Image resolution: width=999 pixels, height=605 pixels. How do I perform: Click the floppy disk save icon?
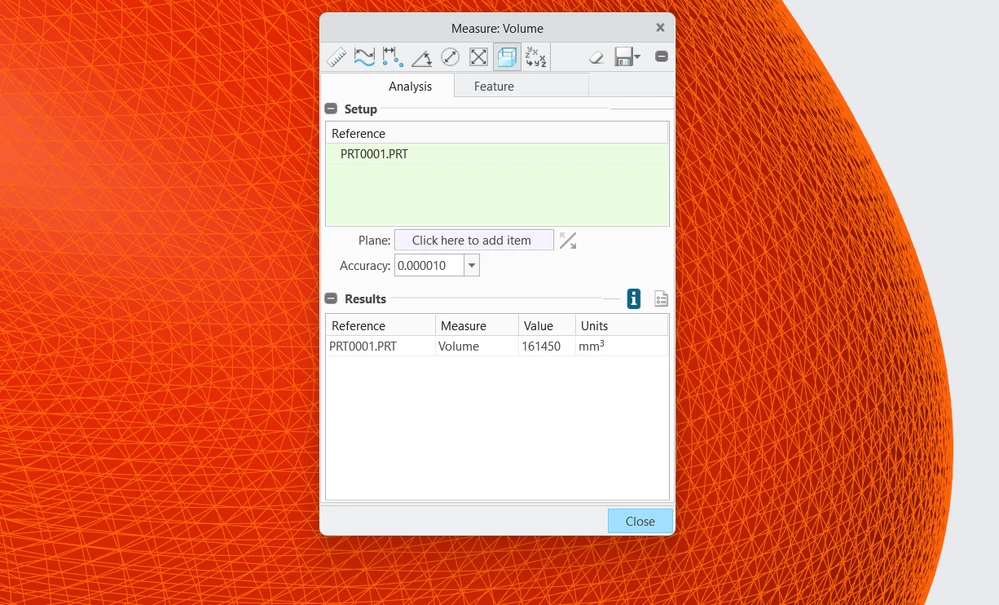pyautogui.click(x=624, y=57)
